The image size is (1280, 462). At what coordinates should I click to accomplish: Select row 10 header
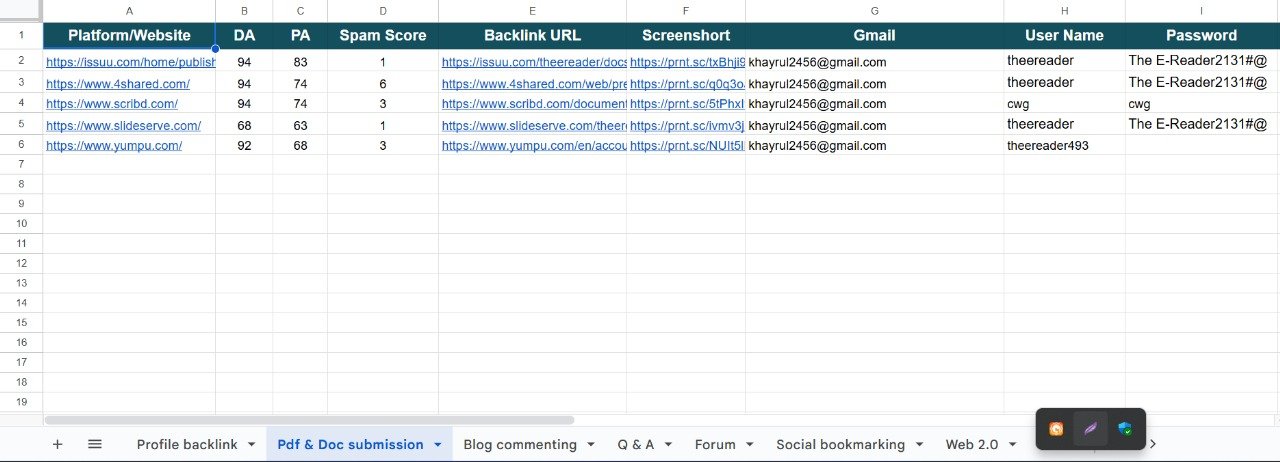click(x=21, y=223)
